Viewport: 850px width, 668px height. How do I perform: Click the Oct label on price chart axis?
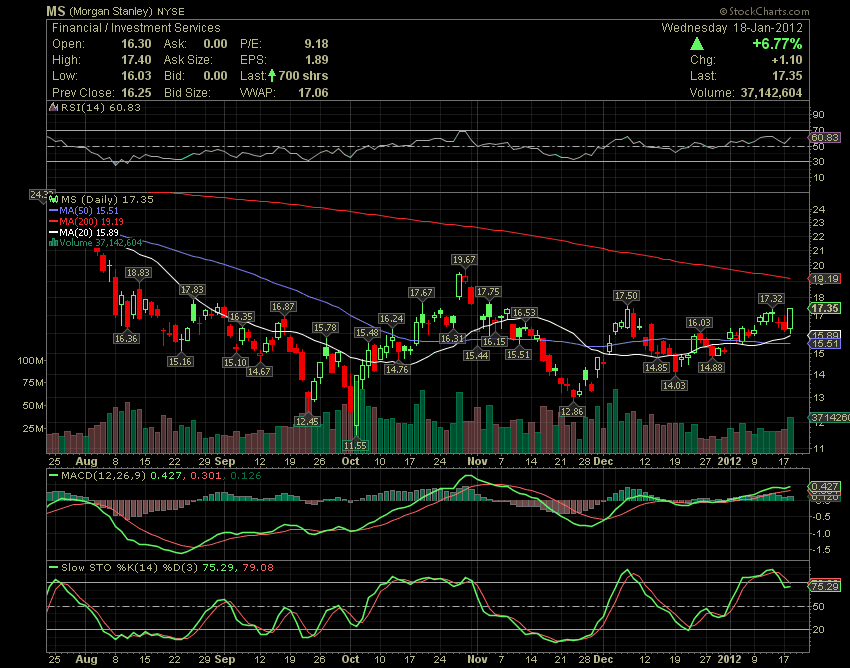pos(351,461)
